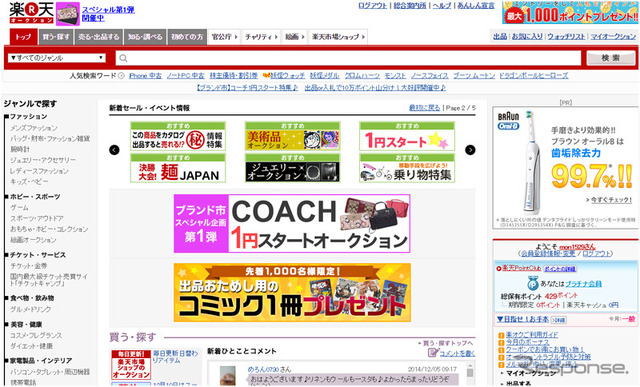This screenshot has height=387, width=640.
Task: Open the ヘルプ link
Action: 442,6
